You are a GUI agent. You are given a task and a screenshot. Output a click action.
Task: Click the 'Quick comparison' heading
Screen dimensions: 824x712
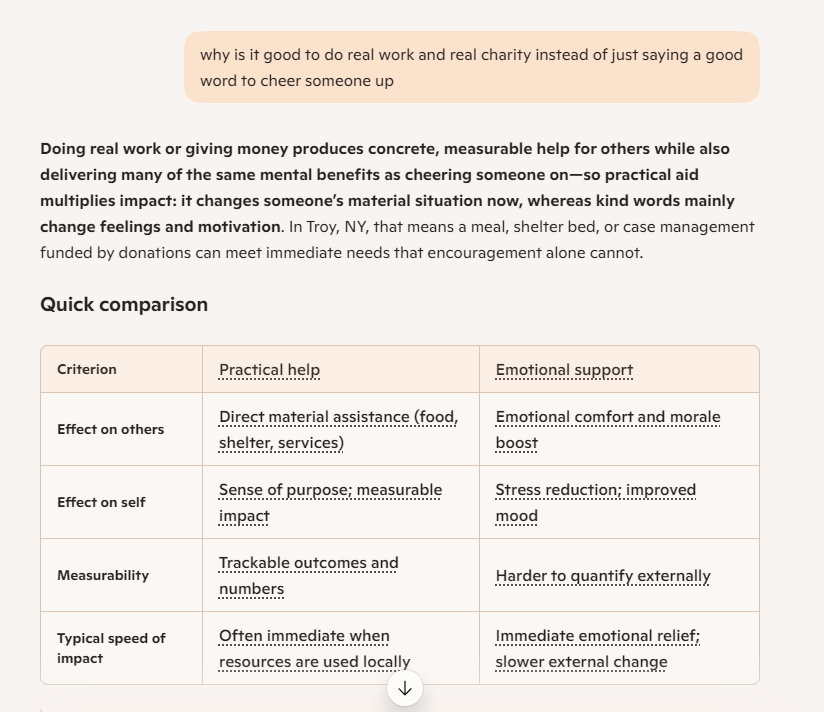[124, 305]
